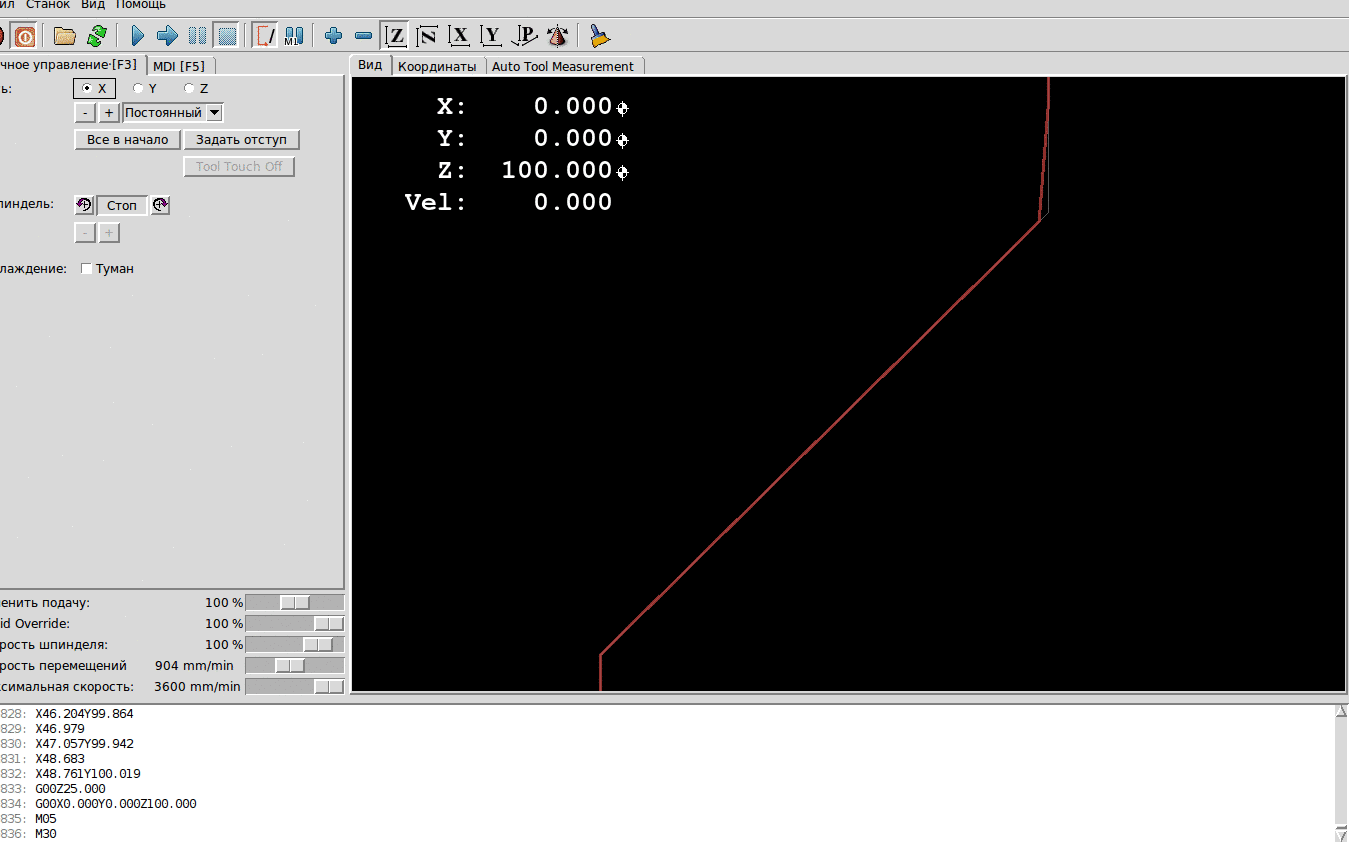Adjust the 3600 mm/min max velocity slider

[x=295, y=687]
